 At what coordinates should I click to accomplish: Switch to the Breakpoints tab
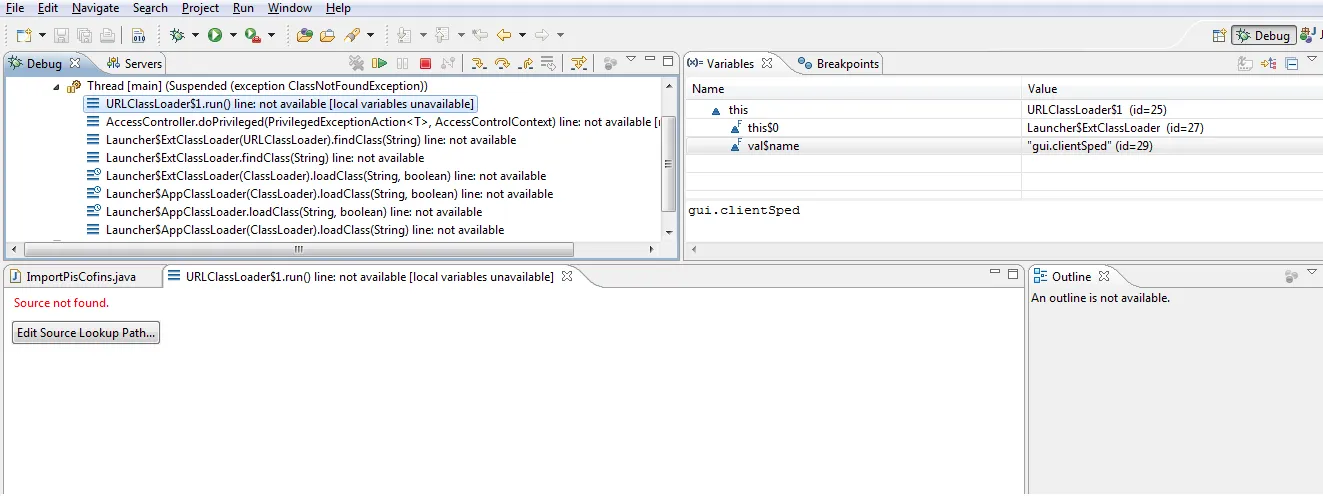click(x=838, y=63)
